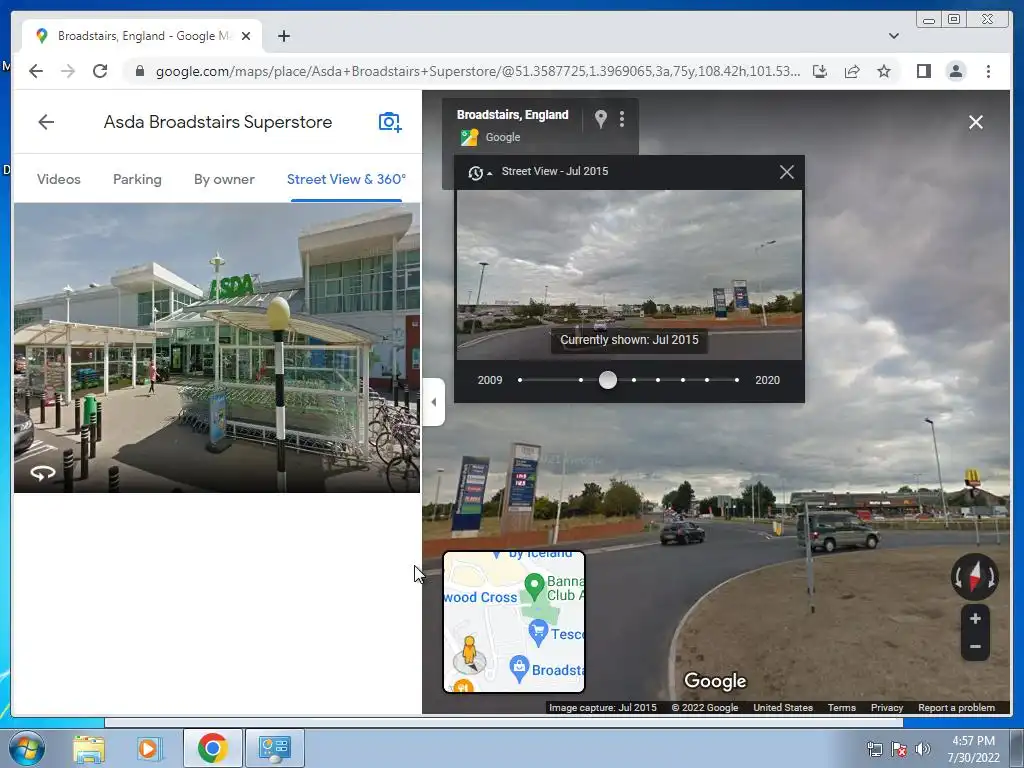
Task: Open the Jul 2015 preview thumbnail
Action: pos(629,275)
